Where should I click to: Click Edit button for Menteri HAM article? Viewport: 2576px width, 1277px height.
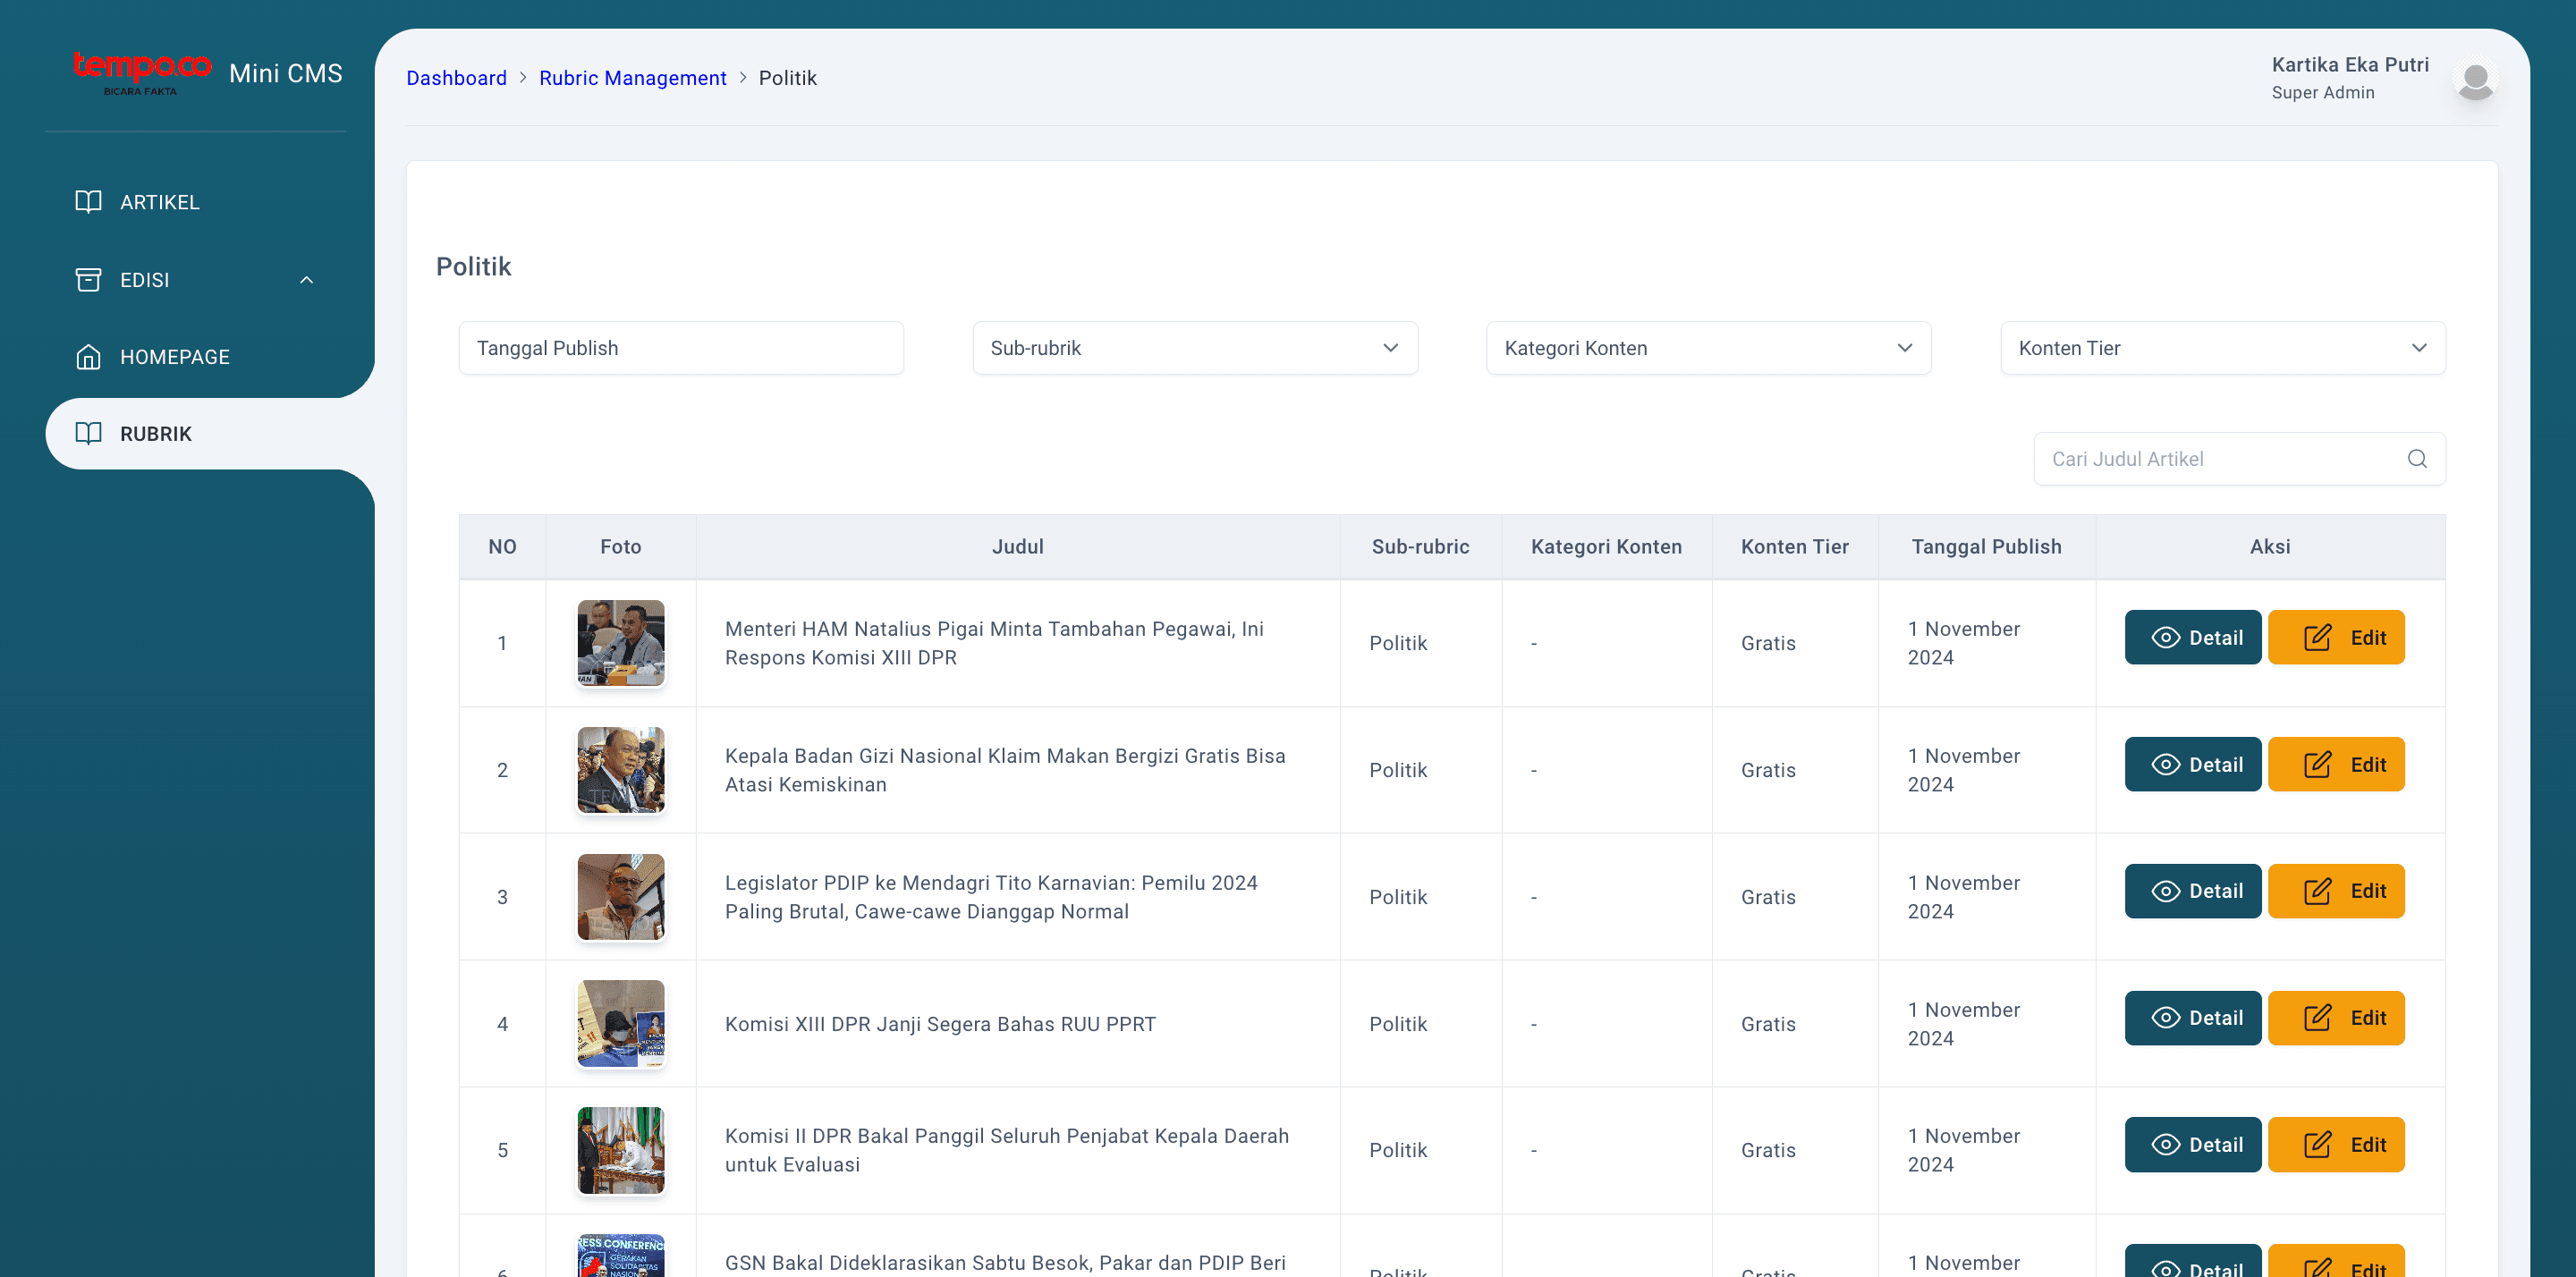tap(2336, 637)
